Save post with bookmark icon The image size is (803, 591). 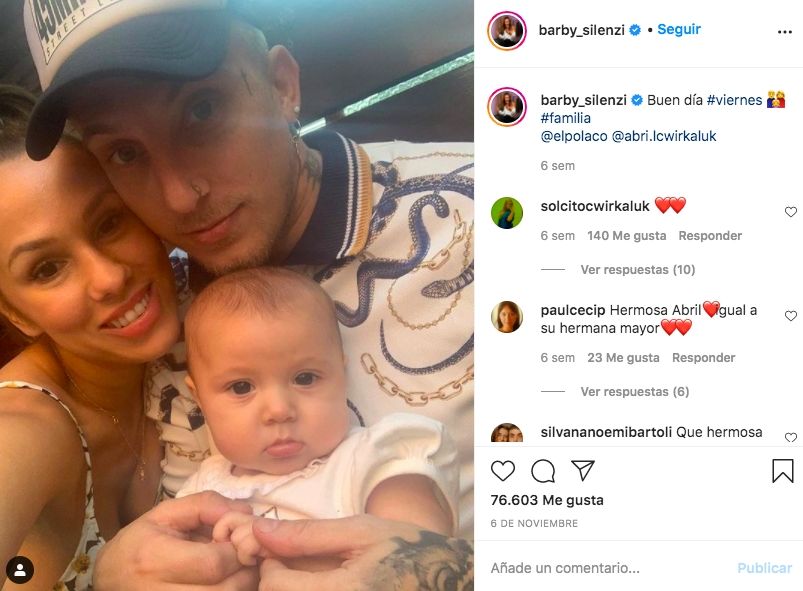click(x=783, y=470)
